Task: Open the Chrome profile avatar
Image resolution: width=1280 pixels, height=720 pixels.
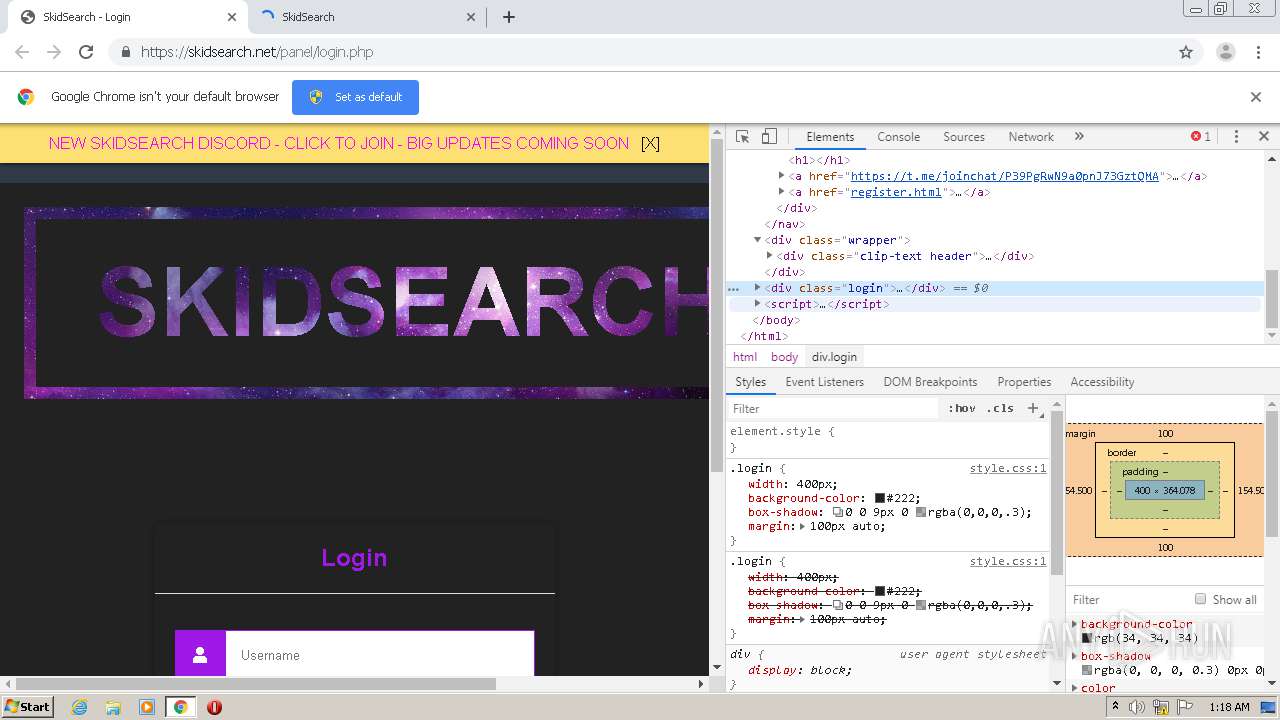Action: pos(1225,52)
